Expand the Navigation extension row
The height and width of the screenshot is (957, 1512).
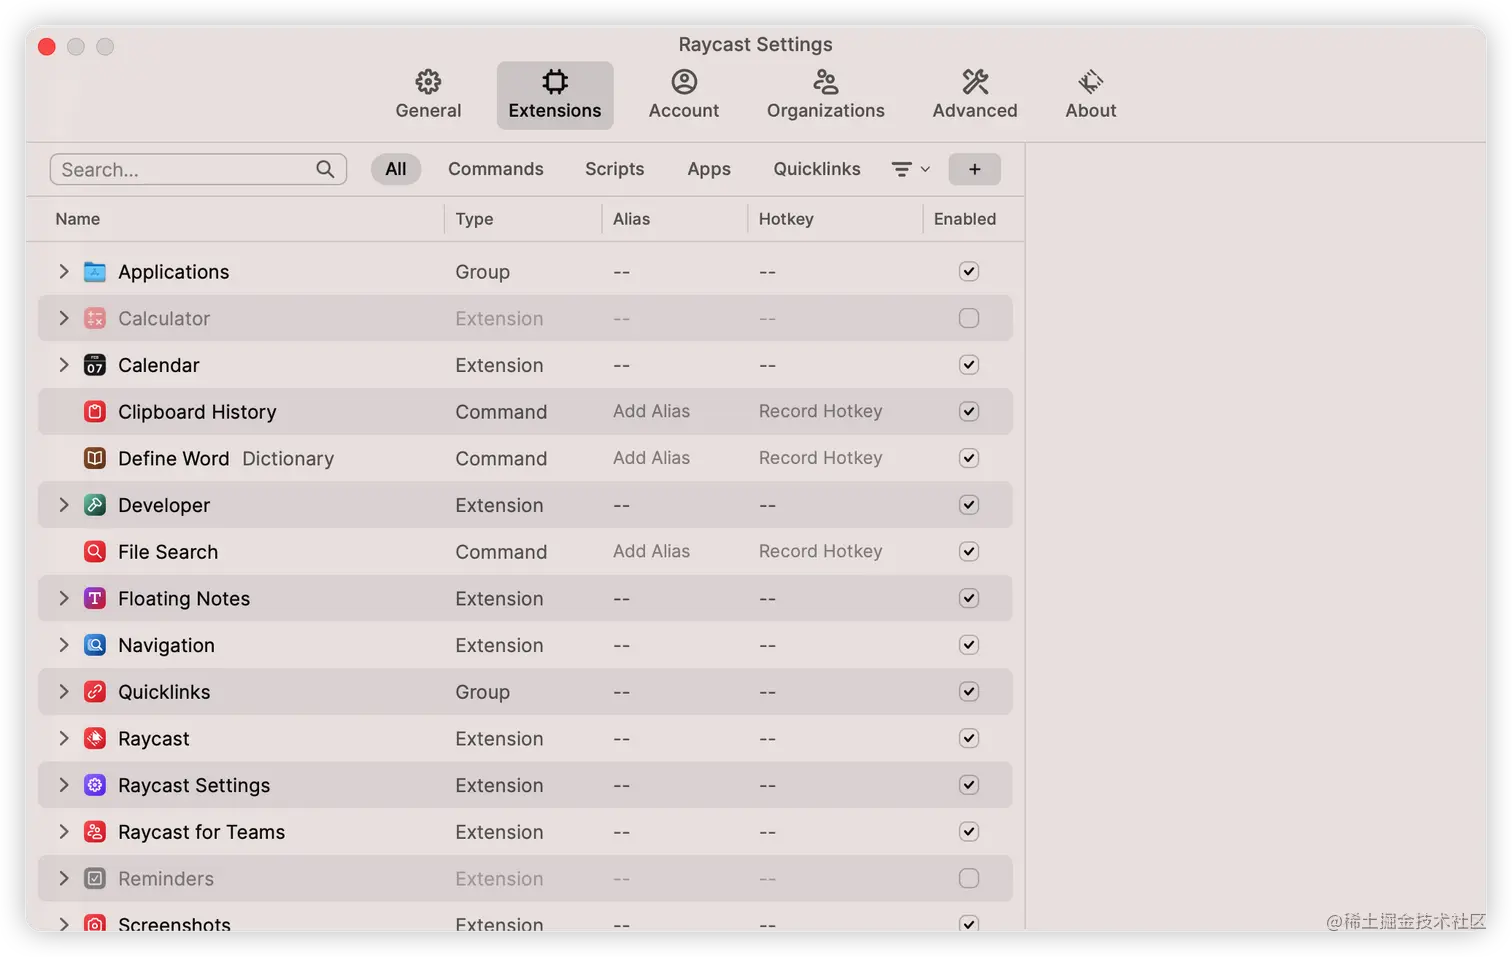tap(64, 645)
